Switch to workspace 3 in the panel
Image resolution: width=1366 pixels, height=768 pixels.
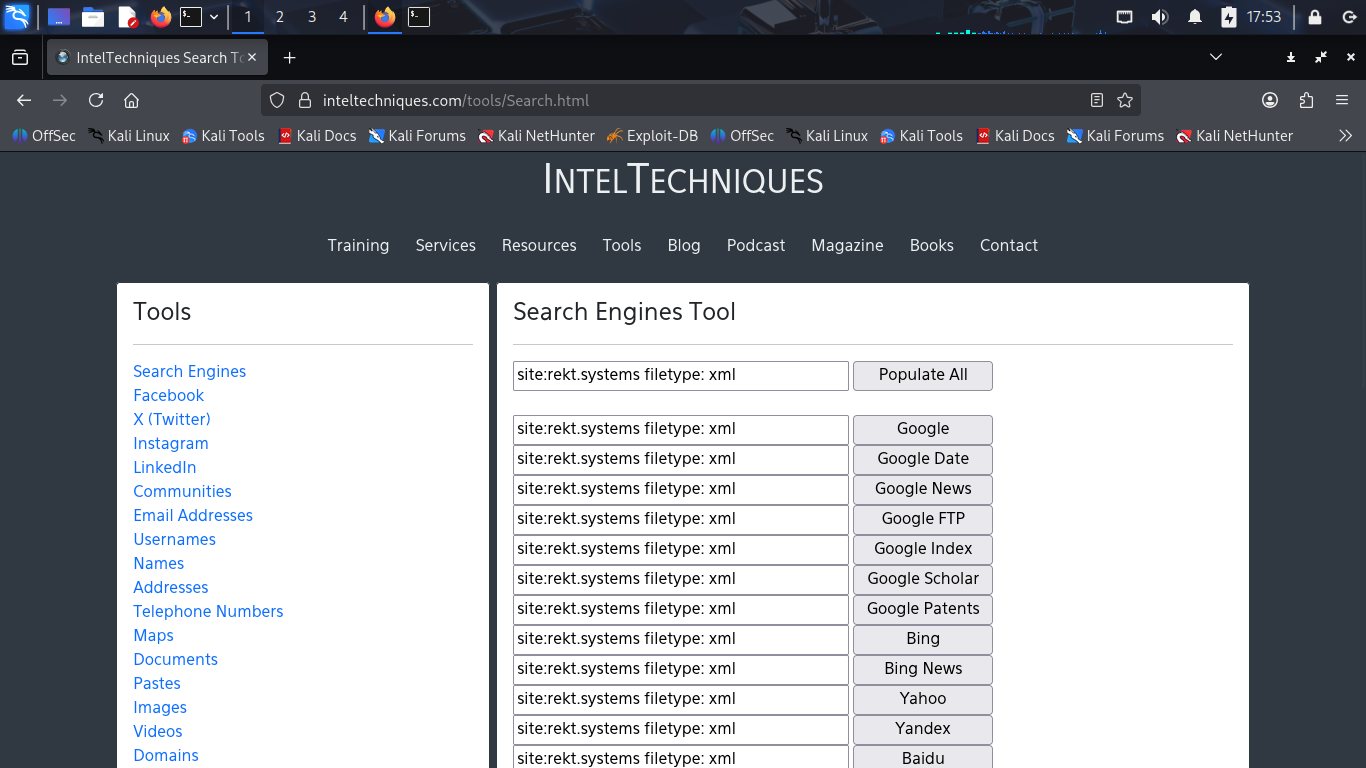click(312, 17)
